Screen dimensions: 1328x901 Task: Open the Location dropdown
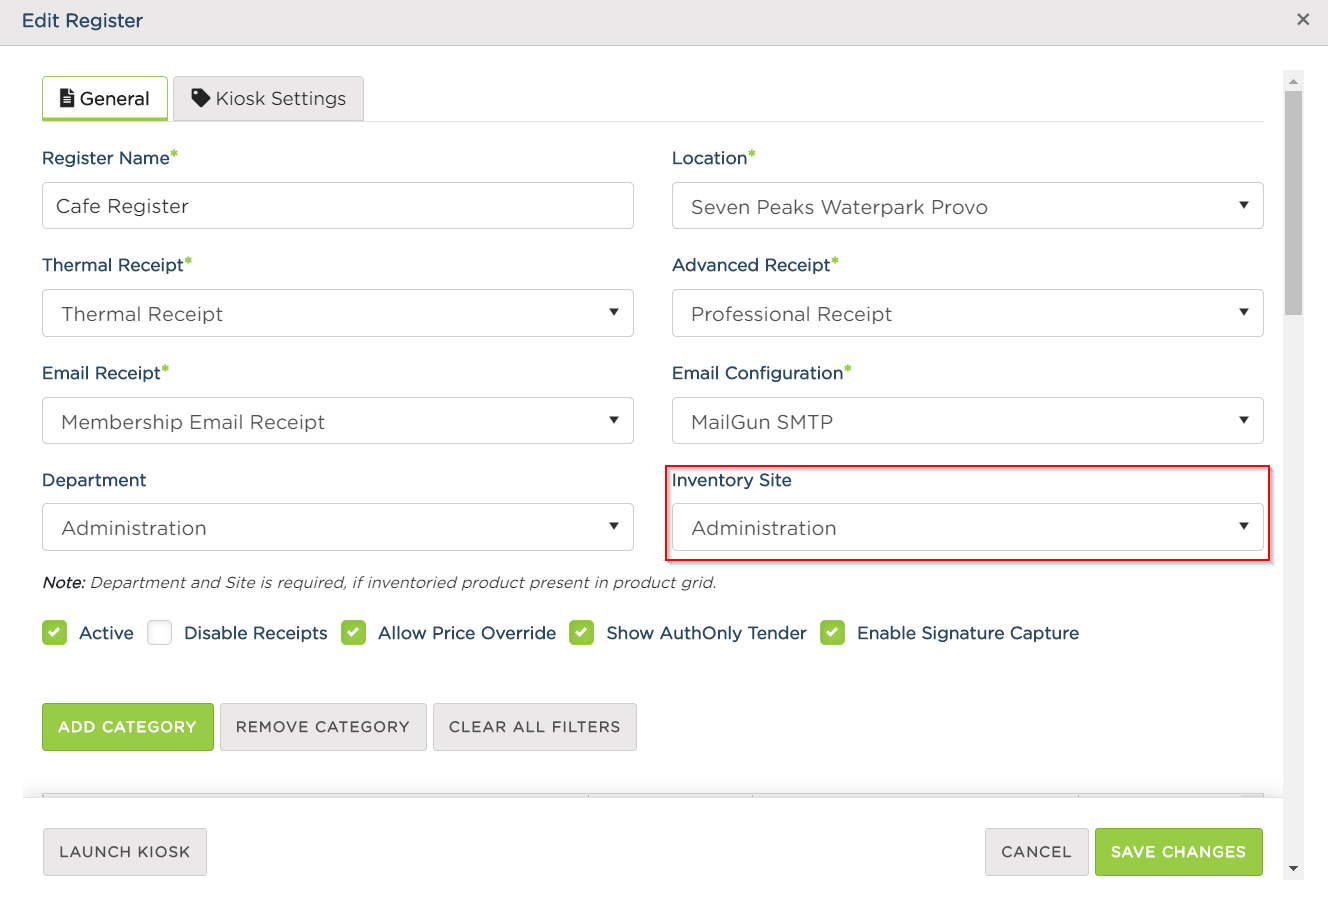967,206
